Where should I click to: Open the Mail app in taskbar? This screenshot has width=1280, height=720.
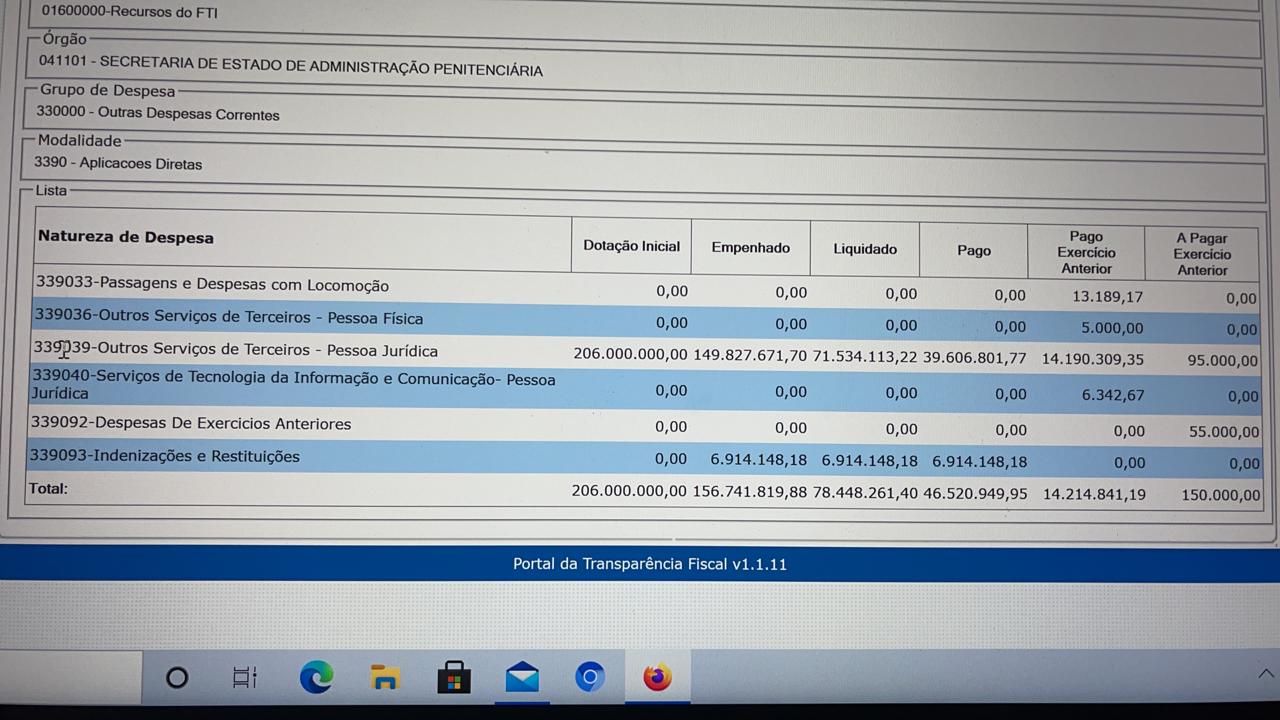coord(522,678)
